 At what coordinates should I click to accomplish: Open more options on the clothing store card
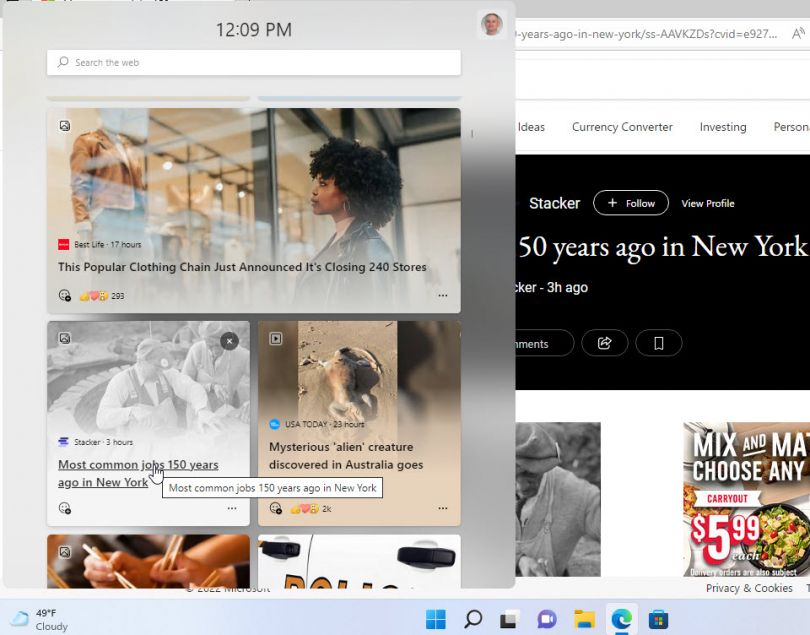(443, 294)
